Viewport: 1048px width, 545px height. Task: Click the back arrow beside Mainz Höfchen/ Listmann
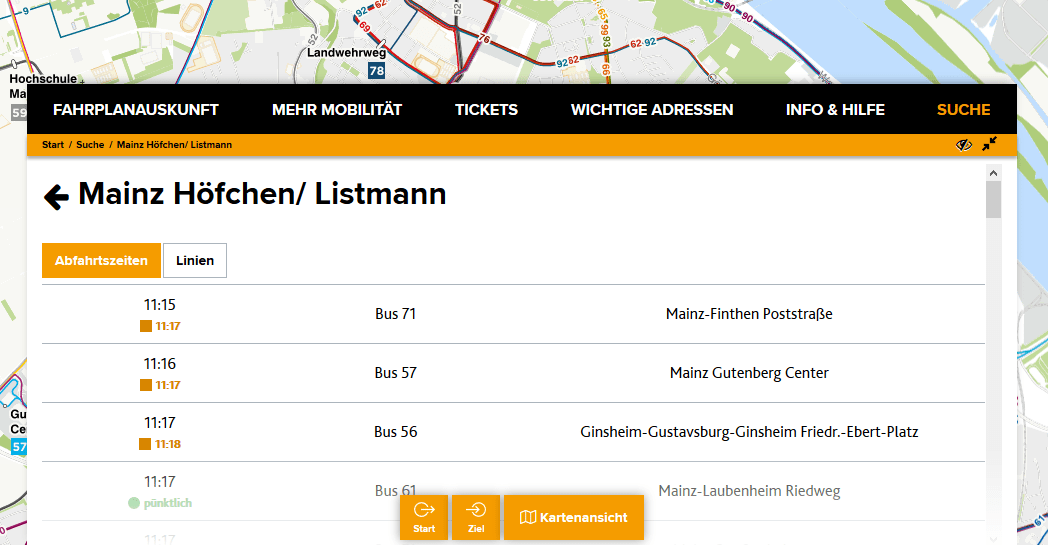(56, 197)
